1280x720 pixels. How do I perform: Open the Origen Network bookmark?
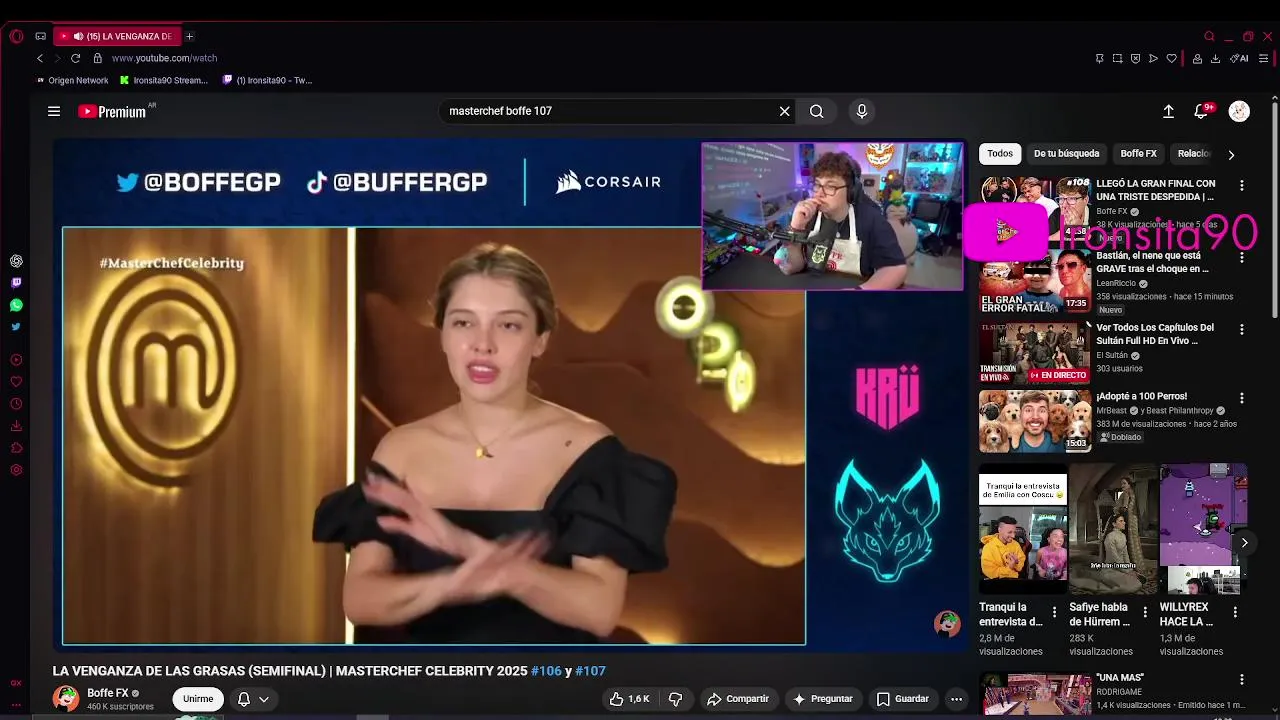point(72,80)
